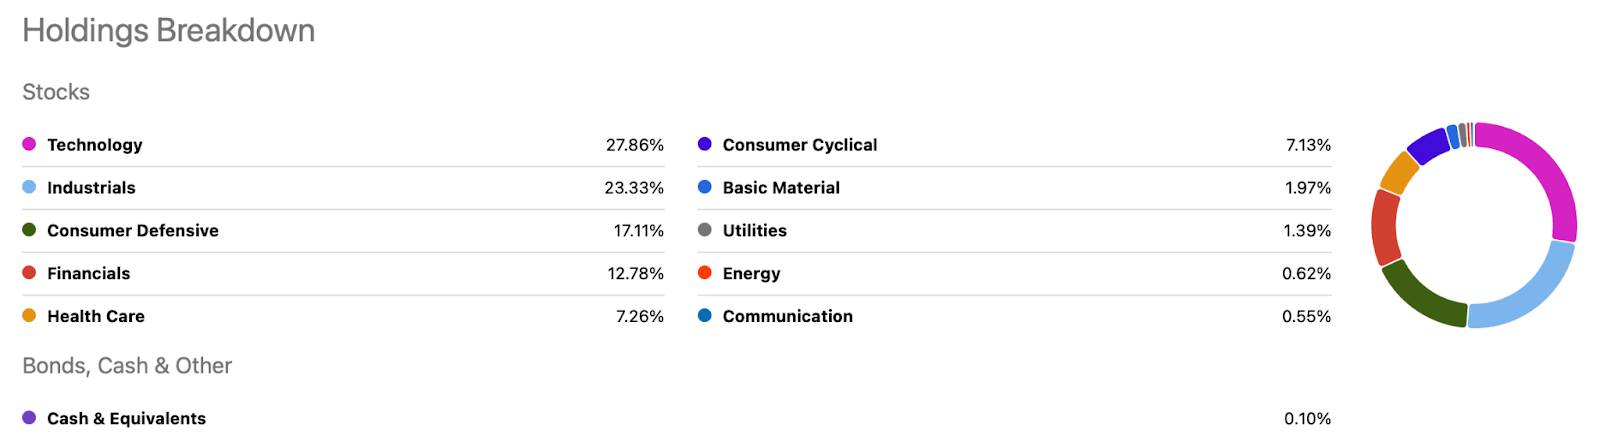
Task: Click the Basic Material label
Action: pyautogui.click(x=781, y=188)
